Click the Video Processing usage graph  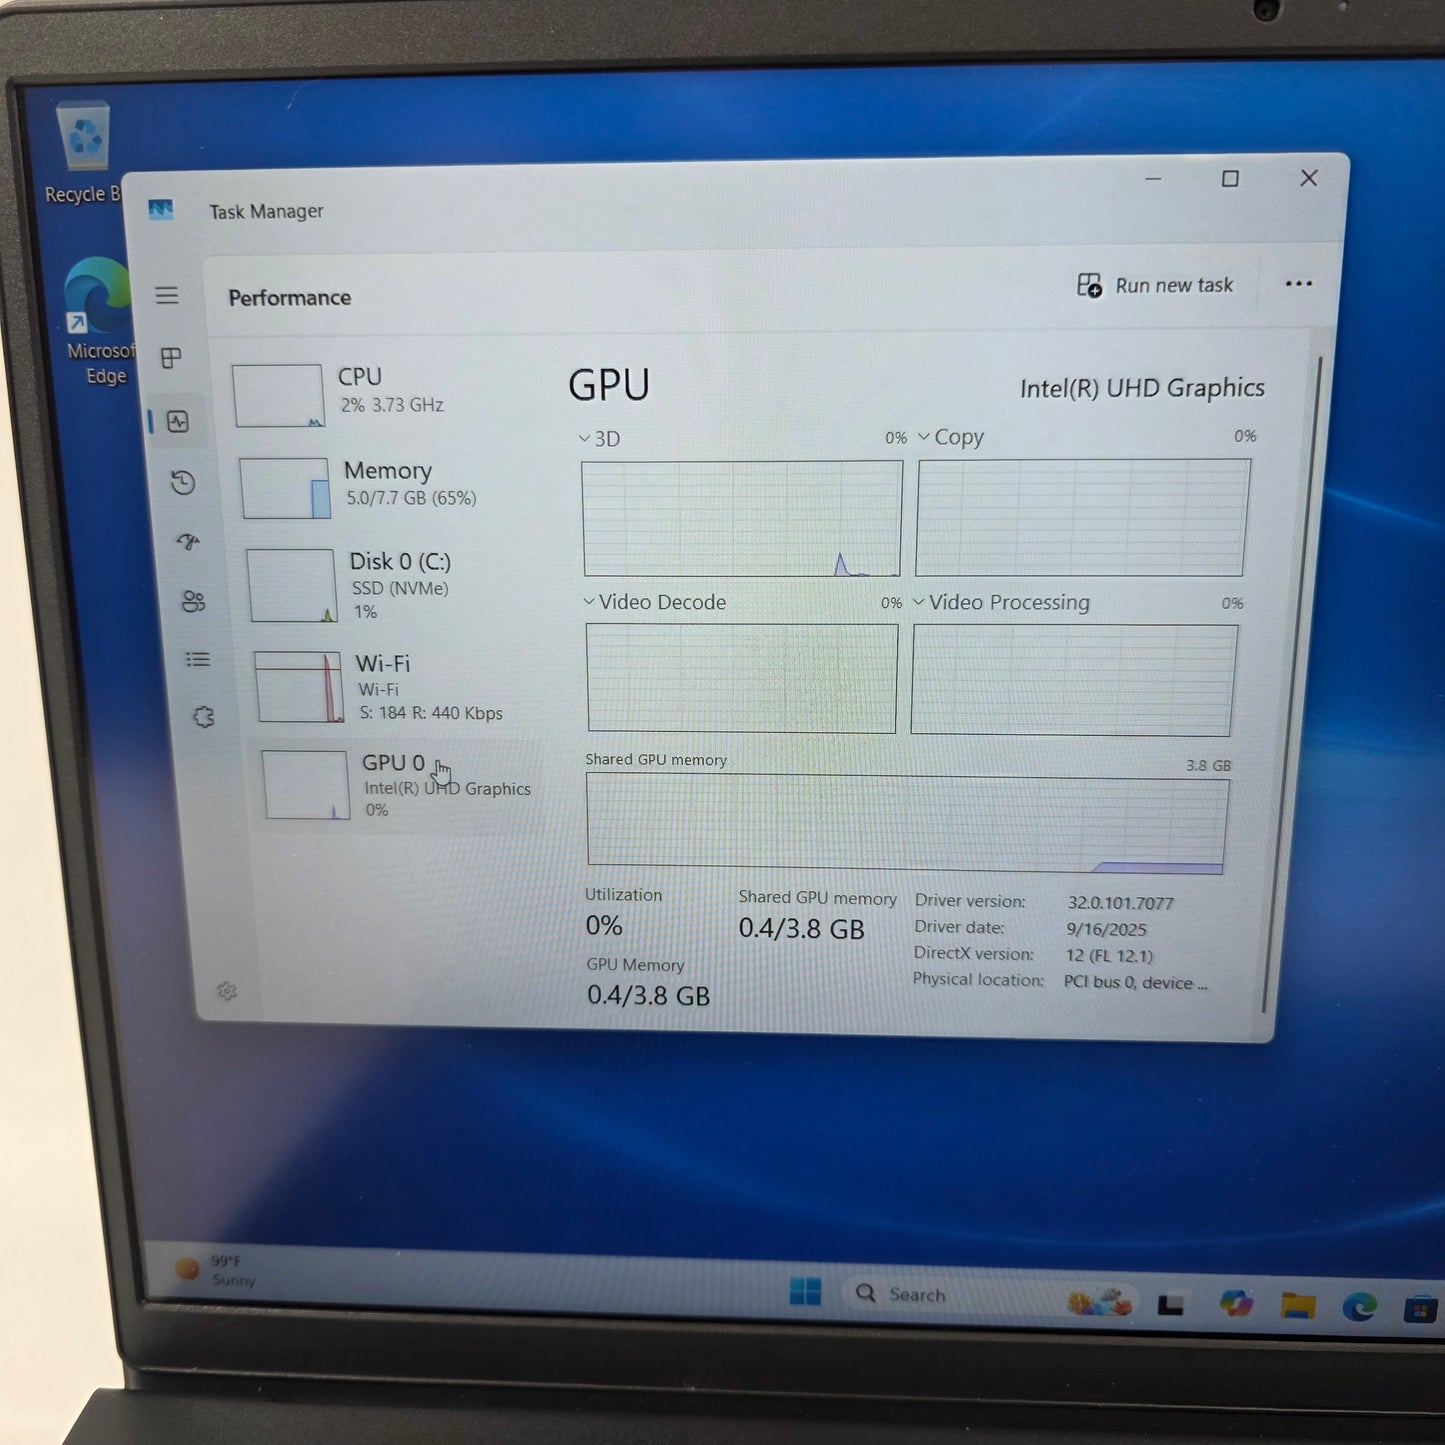tap(1074, 680)
